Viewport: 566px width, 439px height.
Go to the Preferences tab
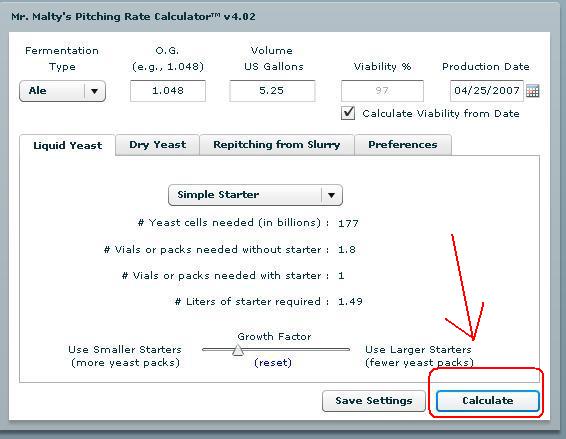coord(403,145)
